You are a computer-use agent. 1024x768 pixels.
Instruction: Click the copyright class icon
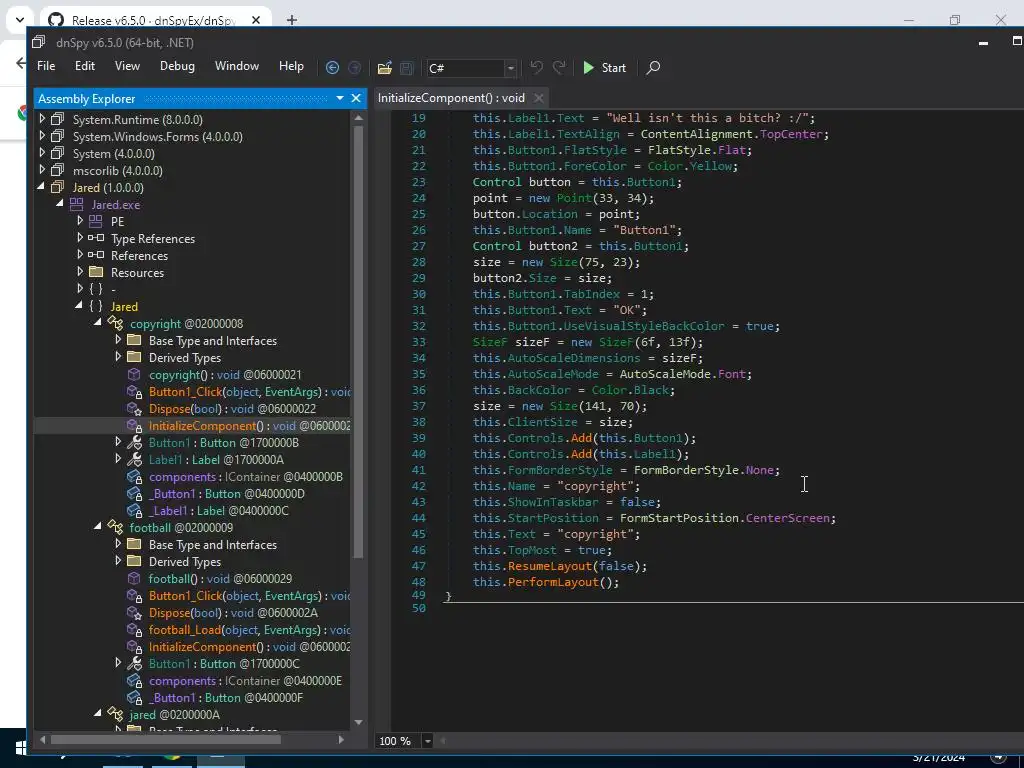(x=115, y=323)
